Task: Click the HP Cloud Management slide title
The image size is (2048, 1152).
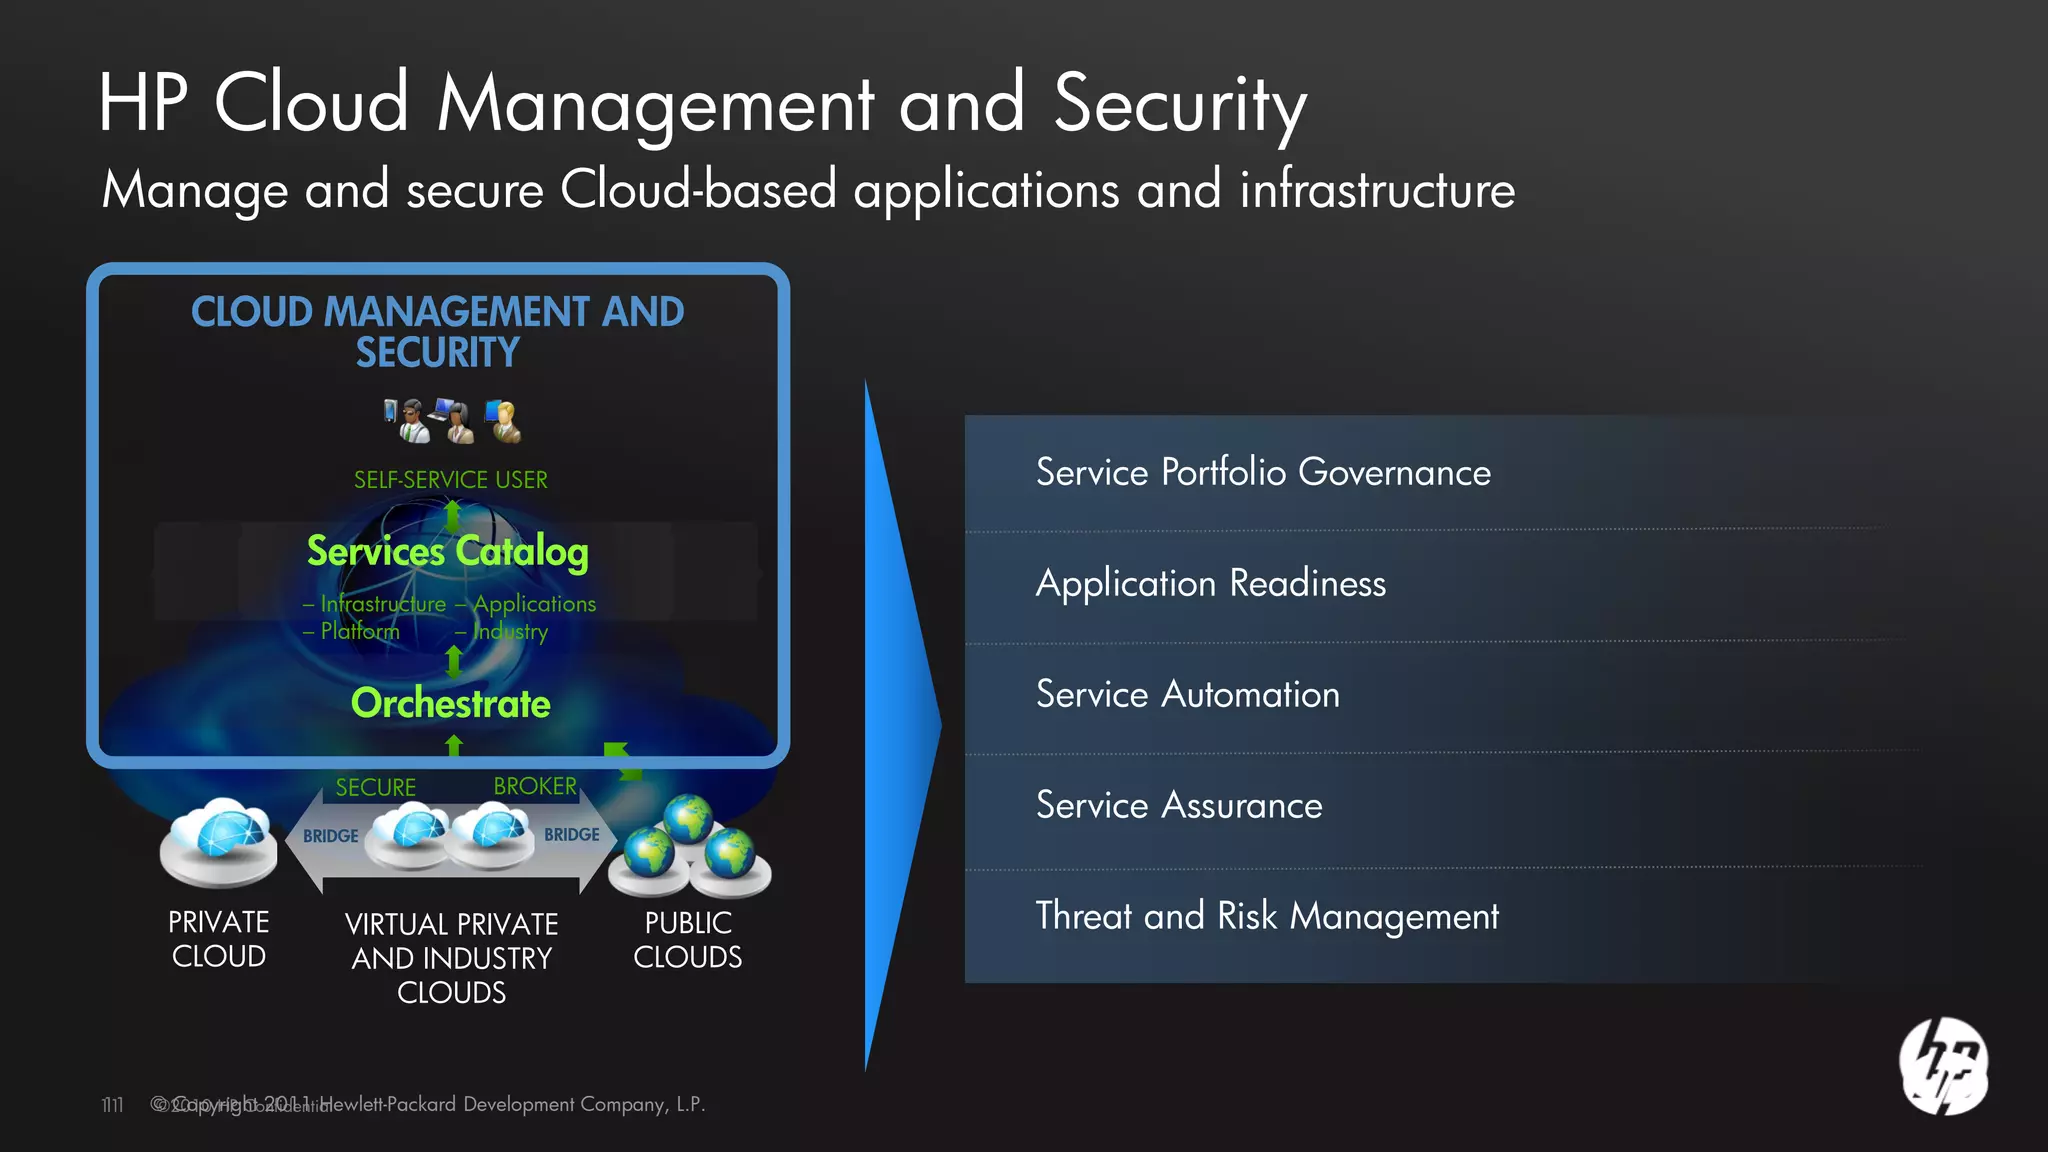Action: pos(702,103)
